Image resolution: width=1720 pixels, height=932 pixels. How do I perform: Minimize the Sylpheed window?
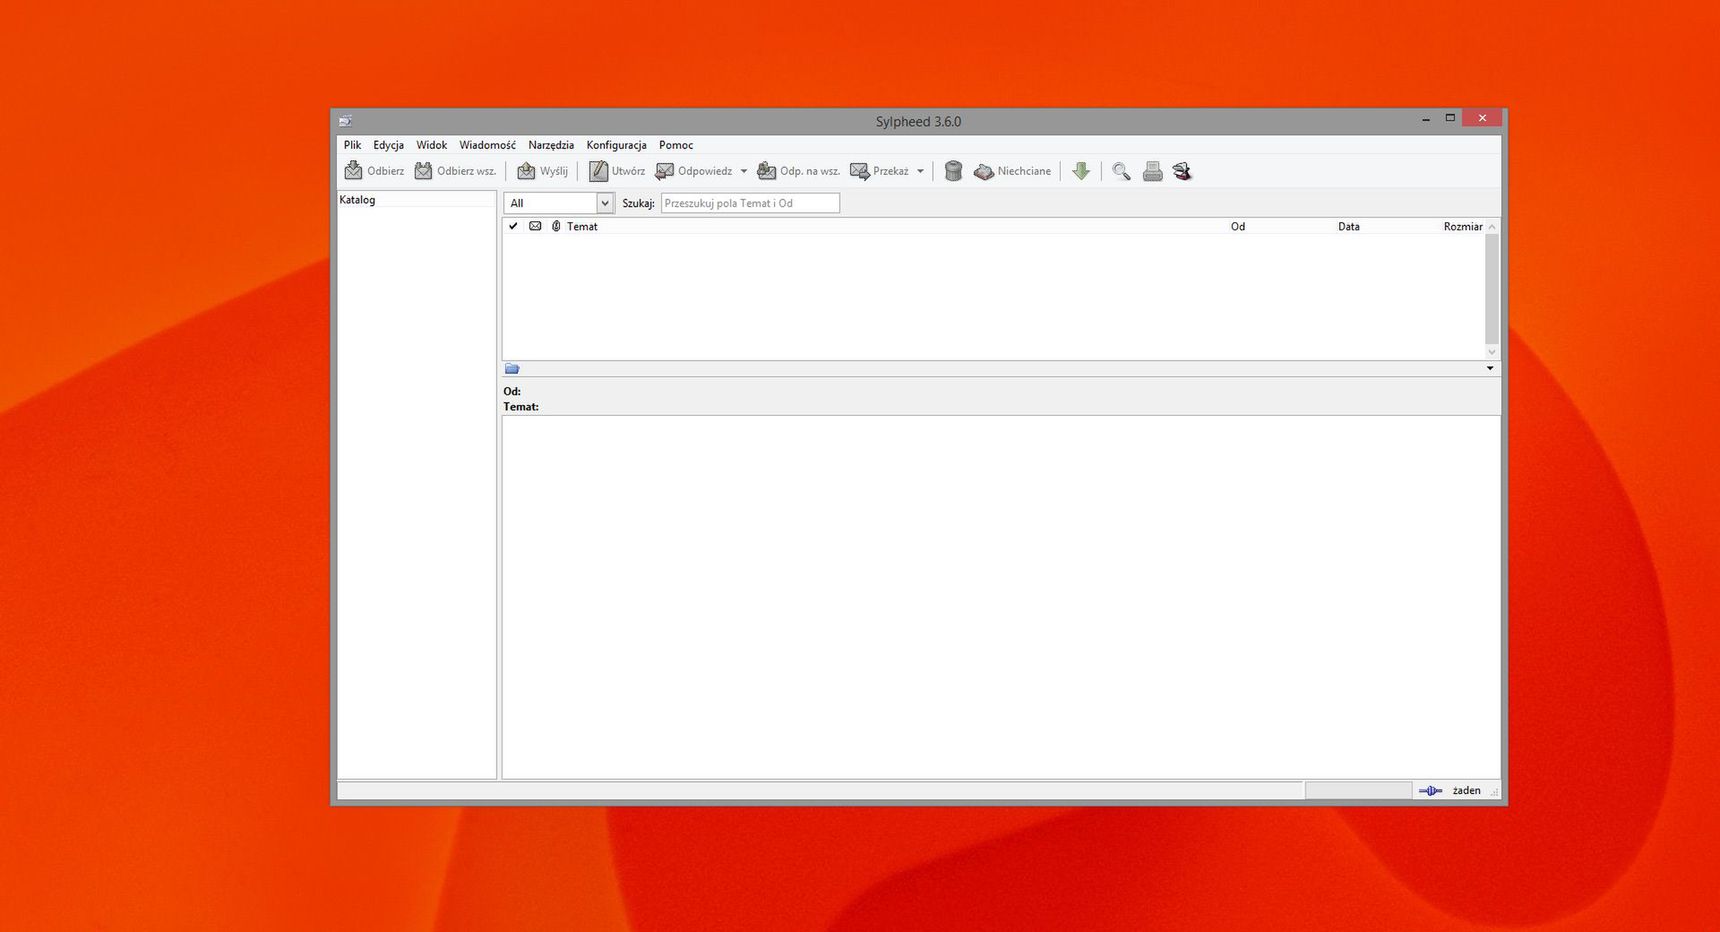tap(1426, 118)
